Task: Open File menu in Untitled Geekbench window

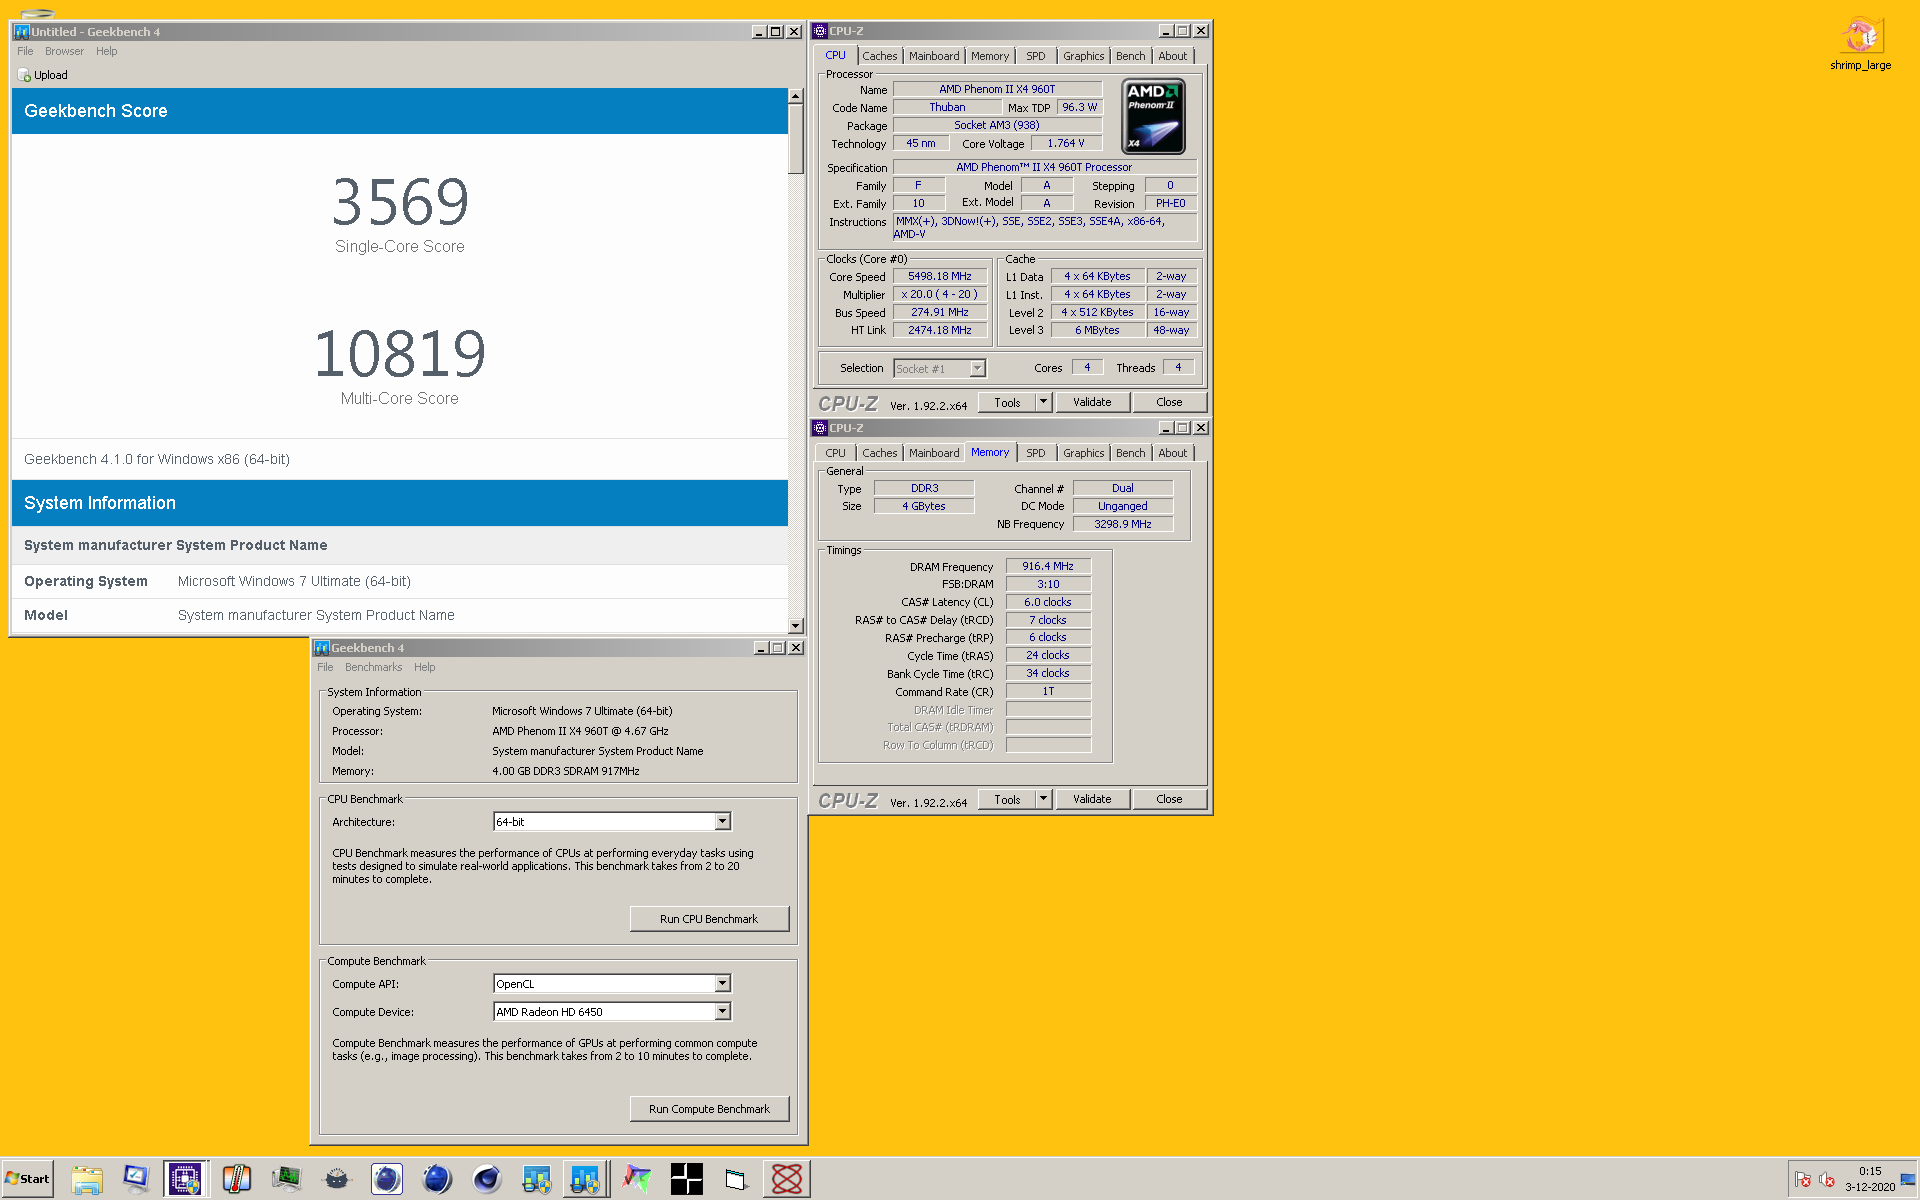Action: coord(25,51)
